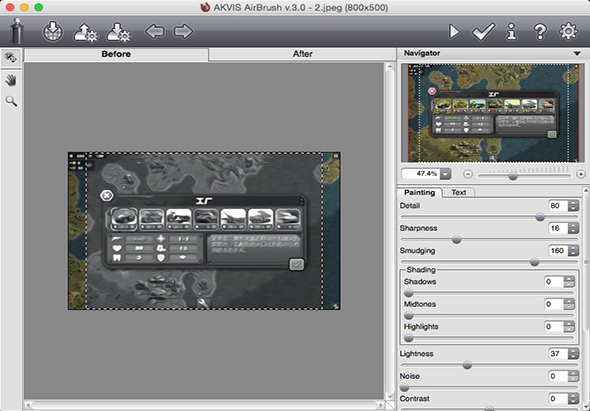This screenshot has width=590, height=411.
Task: Select the Zoom magnifier tool
Action: coord(11,101)
